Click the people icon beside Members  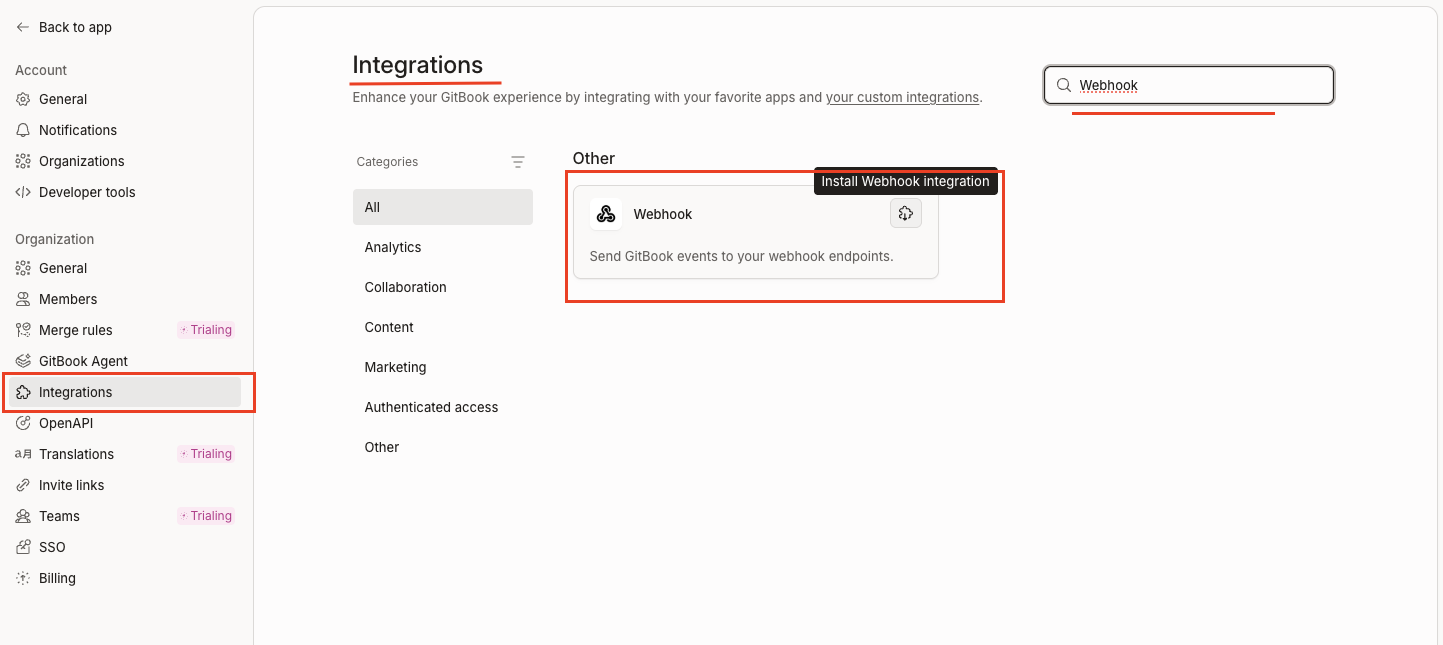point(23,299)
